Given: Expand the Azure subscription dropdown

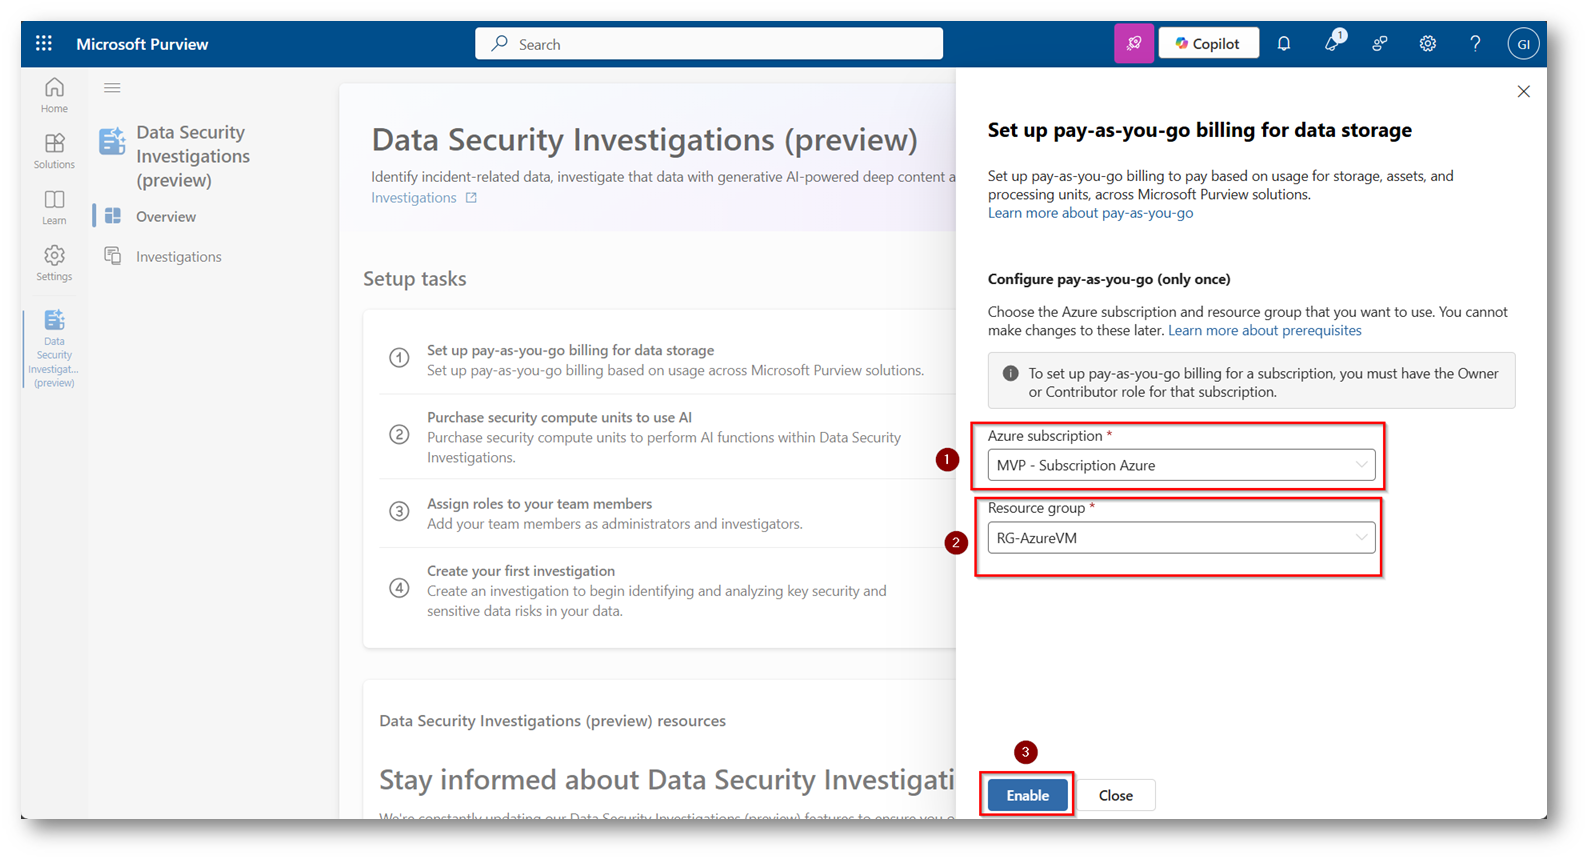Looking at the screenshot, I should [x=1181, y=465].
